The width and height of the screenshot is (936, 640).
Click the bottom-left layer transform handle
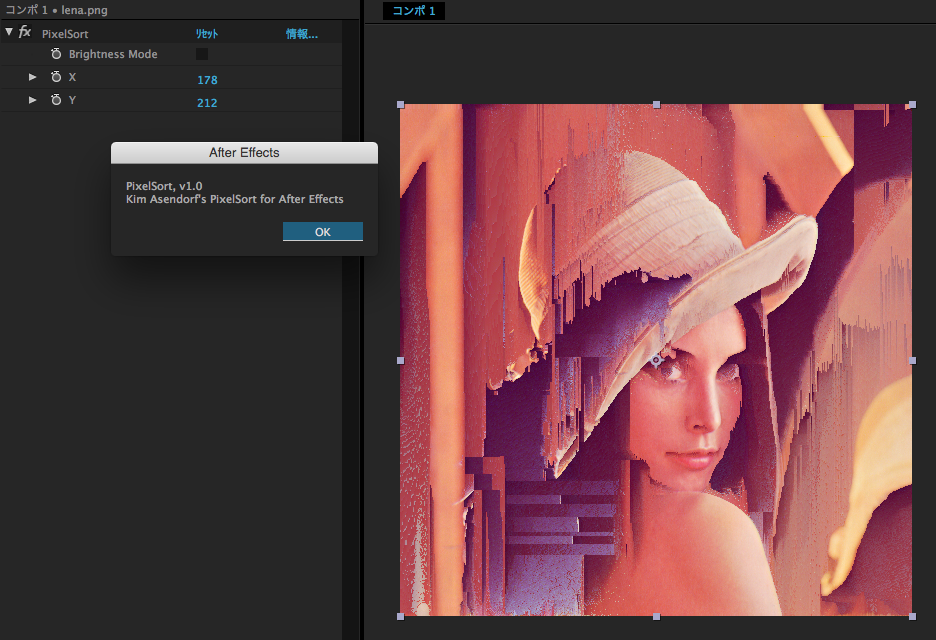401,617
